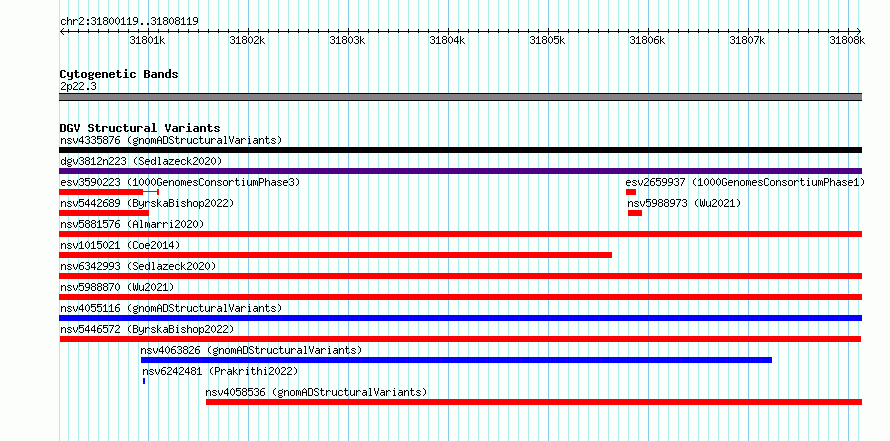This screenshot has width=890, height=441.
Task: Open the esv3590223 1000Genomes Phase3 label
Action: click(x=180, y=182)
